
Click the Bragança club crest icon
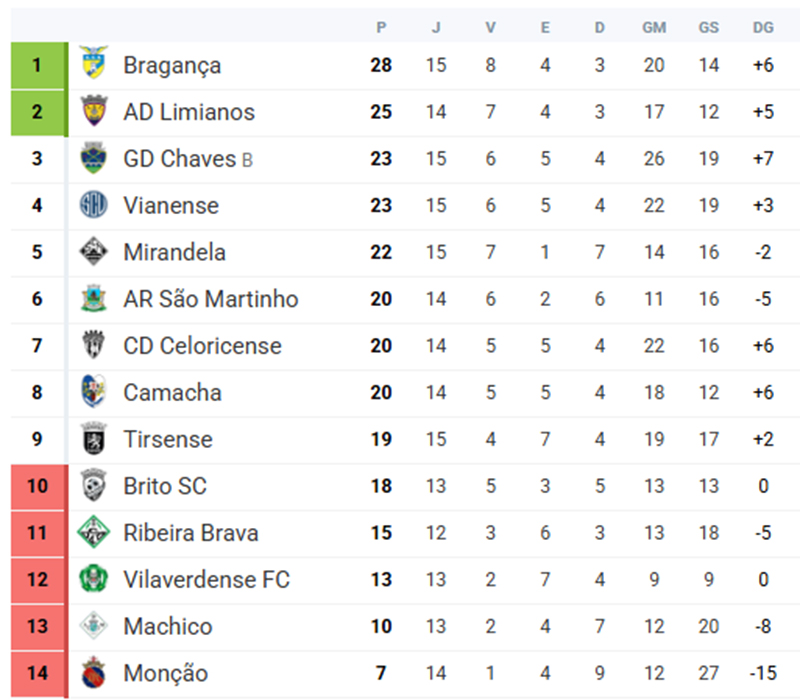93,65
